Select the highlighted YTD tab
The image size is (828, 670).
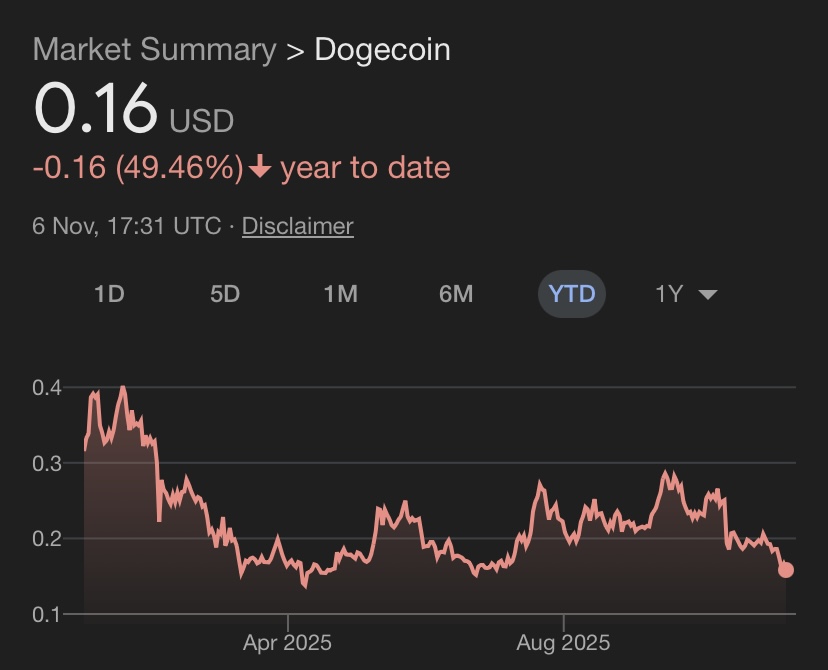click(x=572, y=294)
